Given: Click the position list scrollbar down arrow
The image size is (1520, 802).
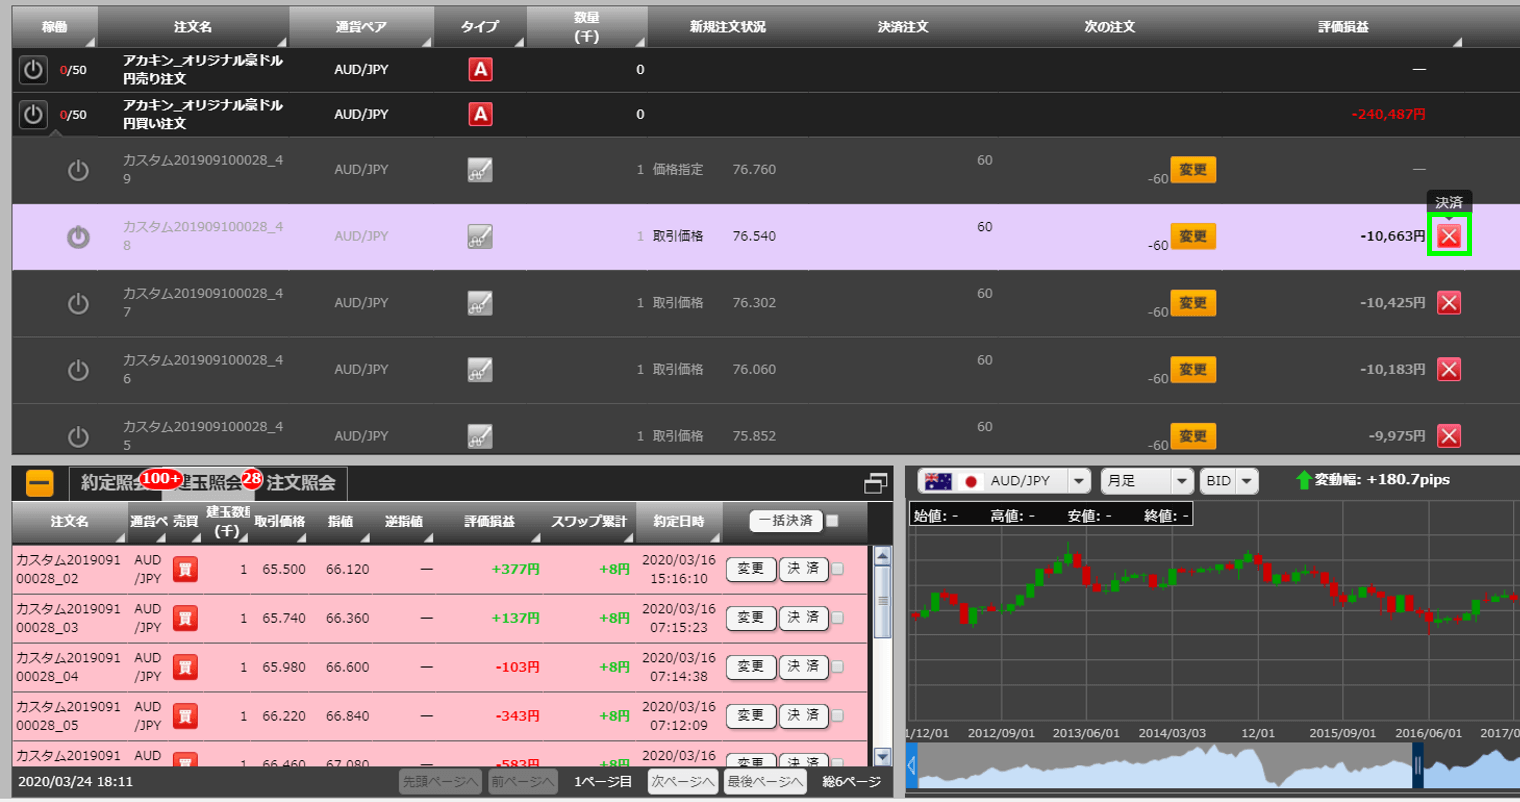Looking at the screenshot, I should click(882, 757).
